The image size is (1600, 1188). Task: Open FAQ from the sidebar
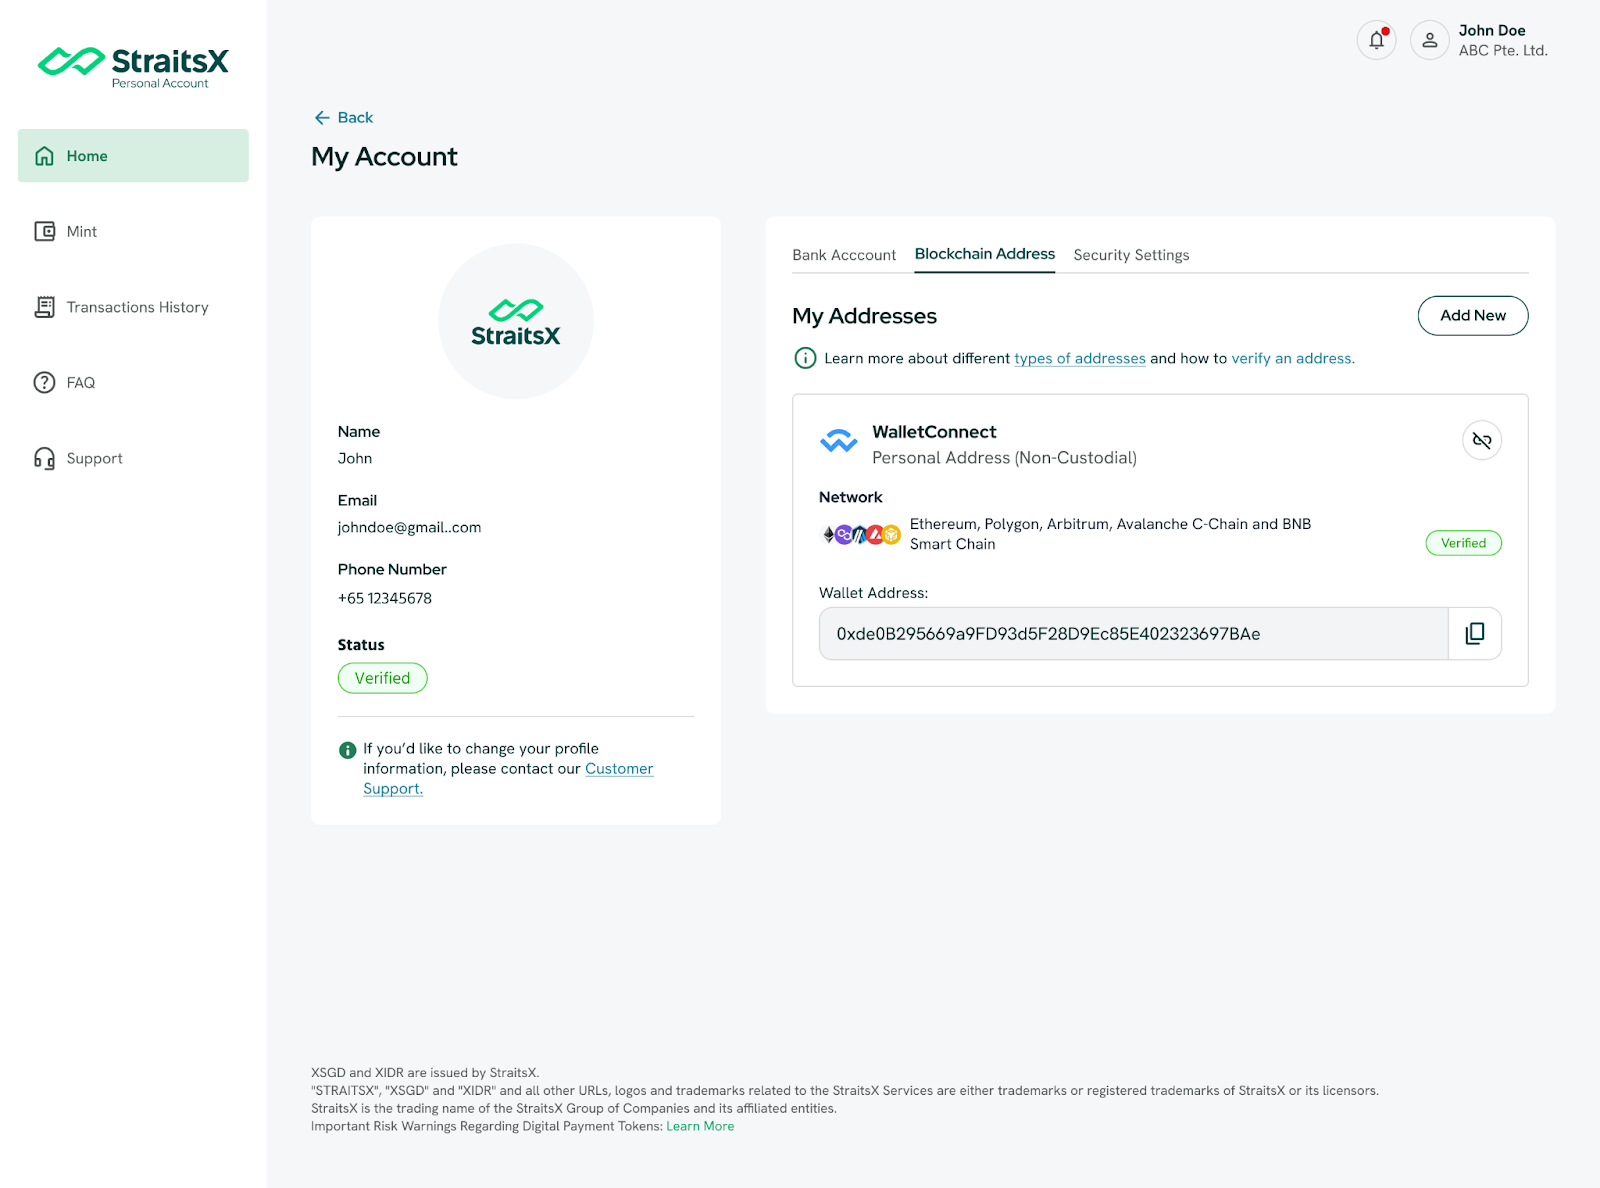(133, 383)
